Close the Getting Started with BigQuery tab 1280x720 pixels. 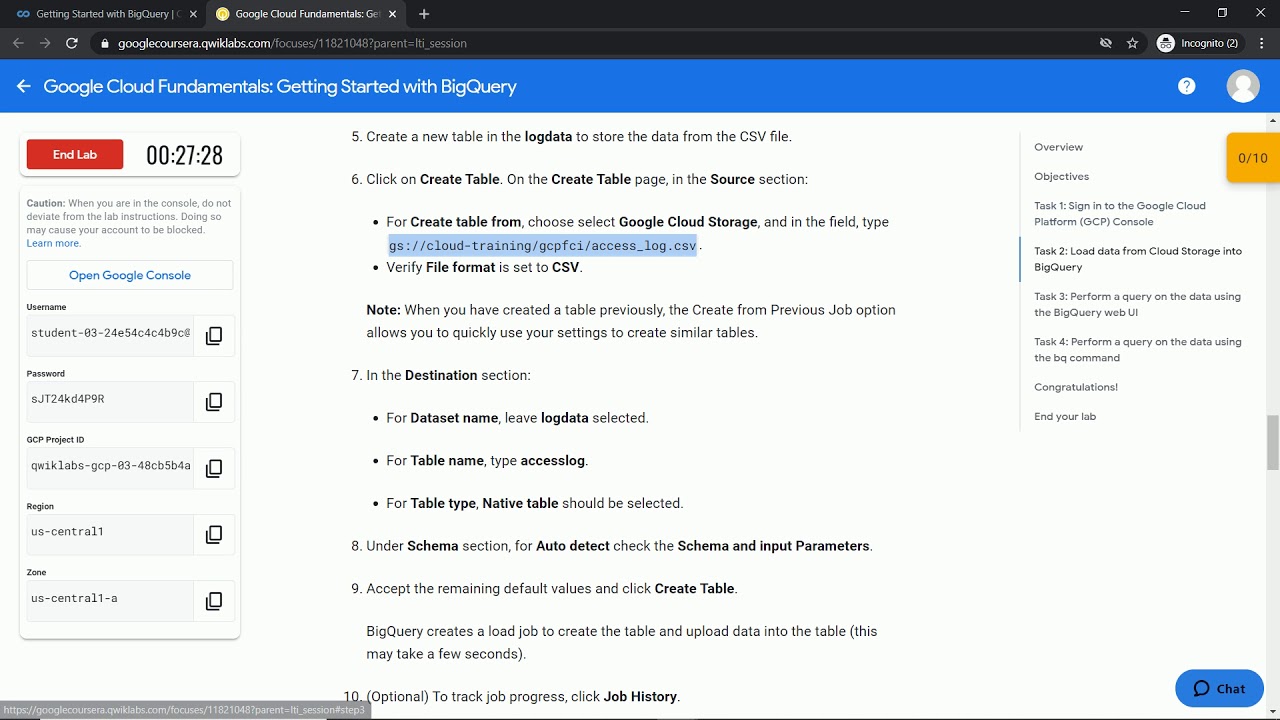coord(193,14)
